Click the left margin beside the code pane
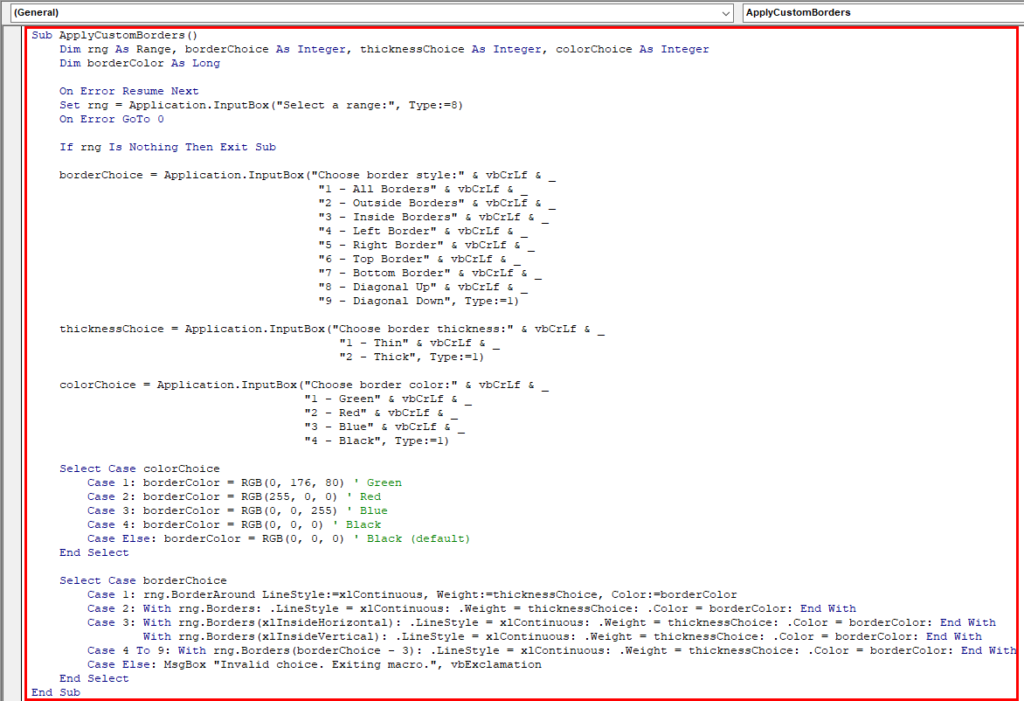This screenshot has height=701, width=1024. 12,363
